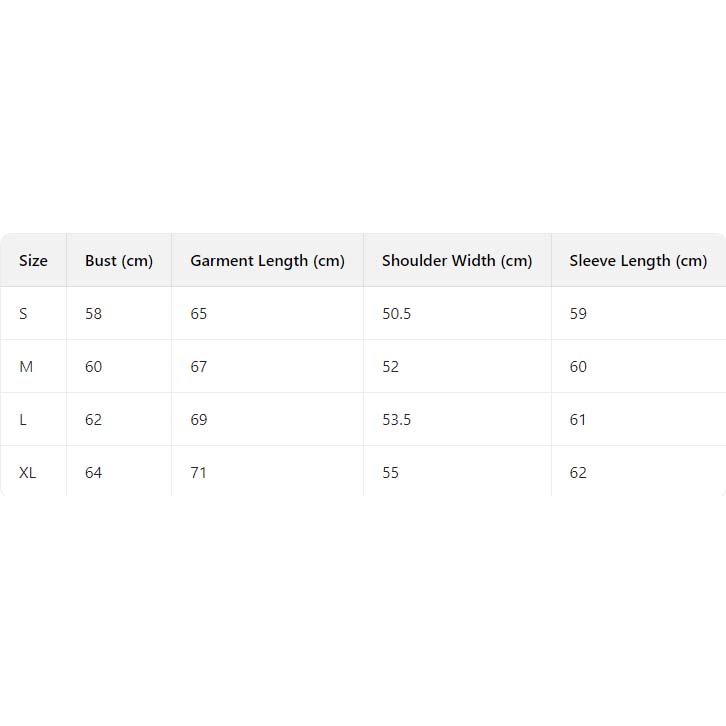This screenshot has width=726, height=726.
Task: Select shoulder width value 53.5
Action: coord(396,420)
